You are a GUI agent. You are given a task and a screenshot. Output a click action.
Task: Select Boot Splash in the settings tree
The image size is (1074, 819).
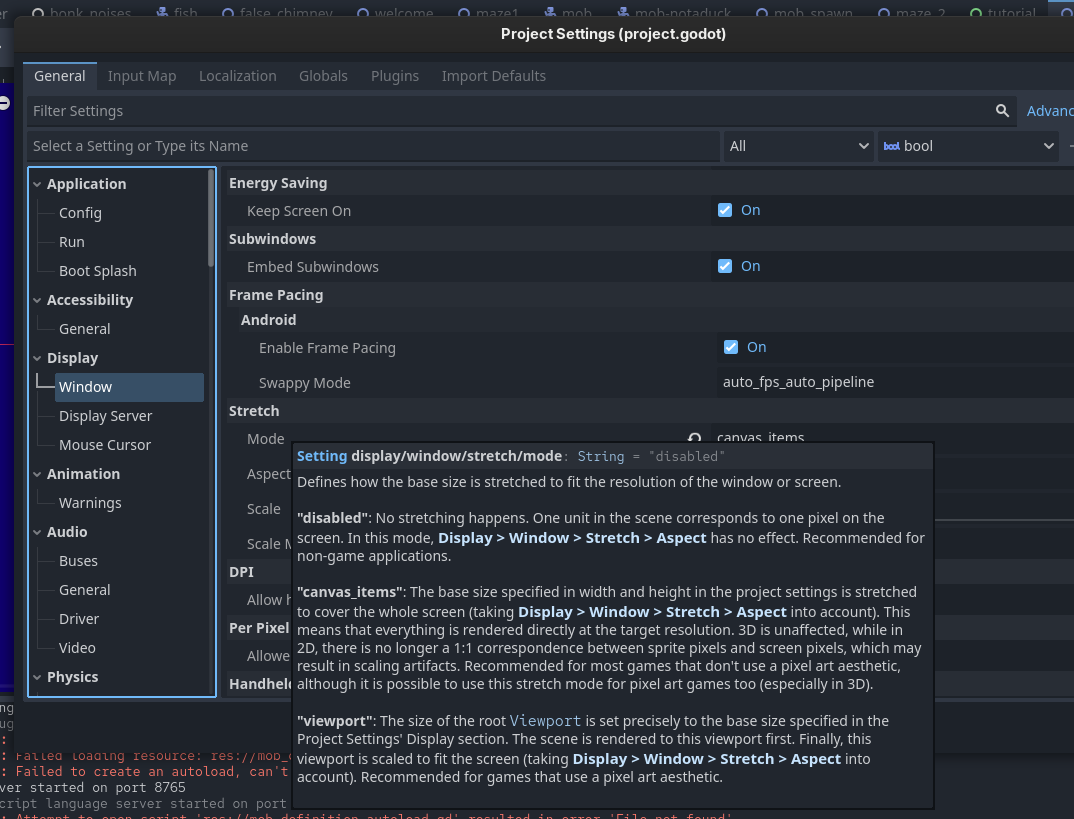point(97,271)
